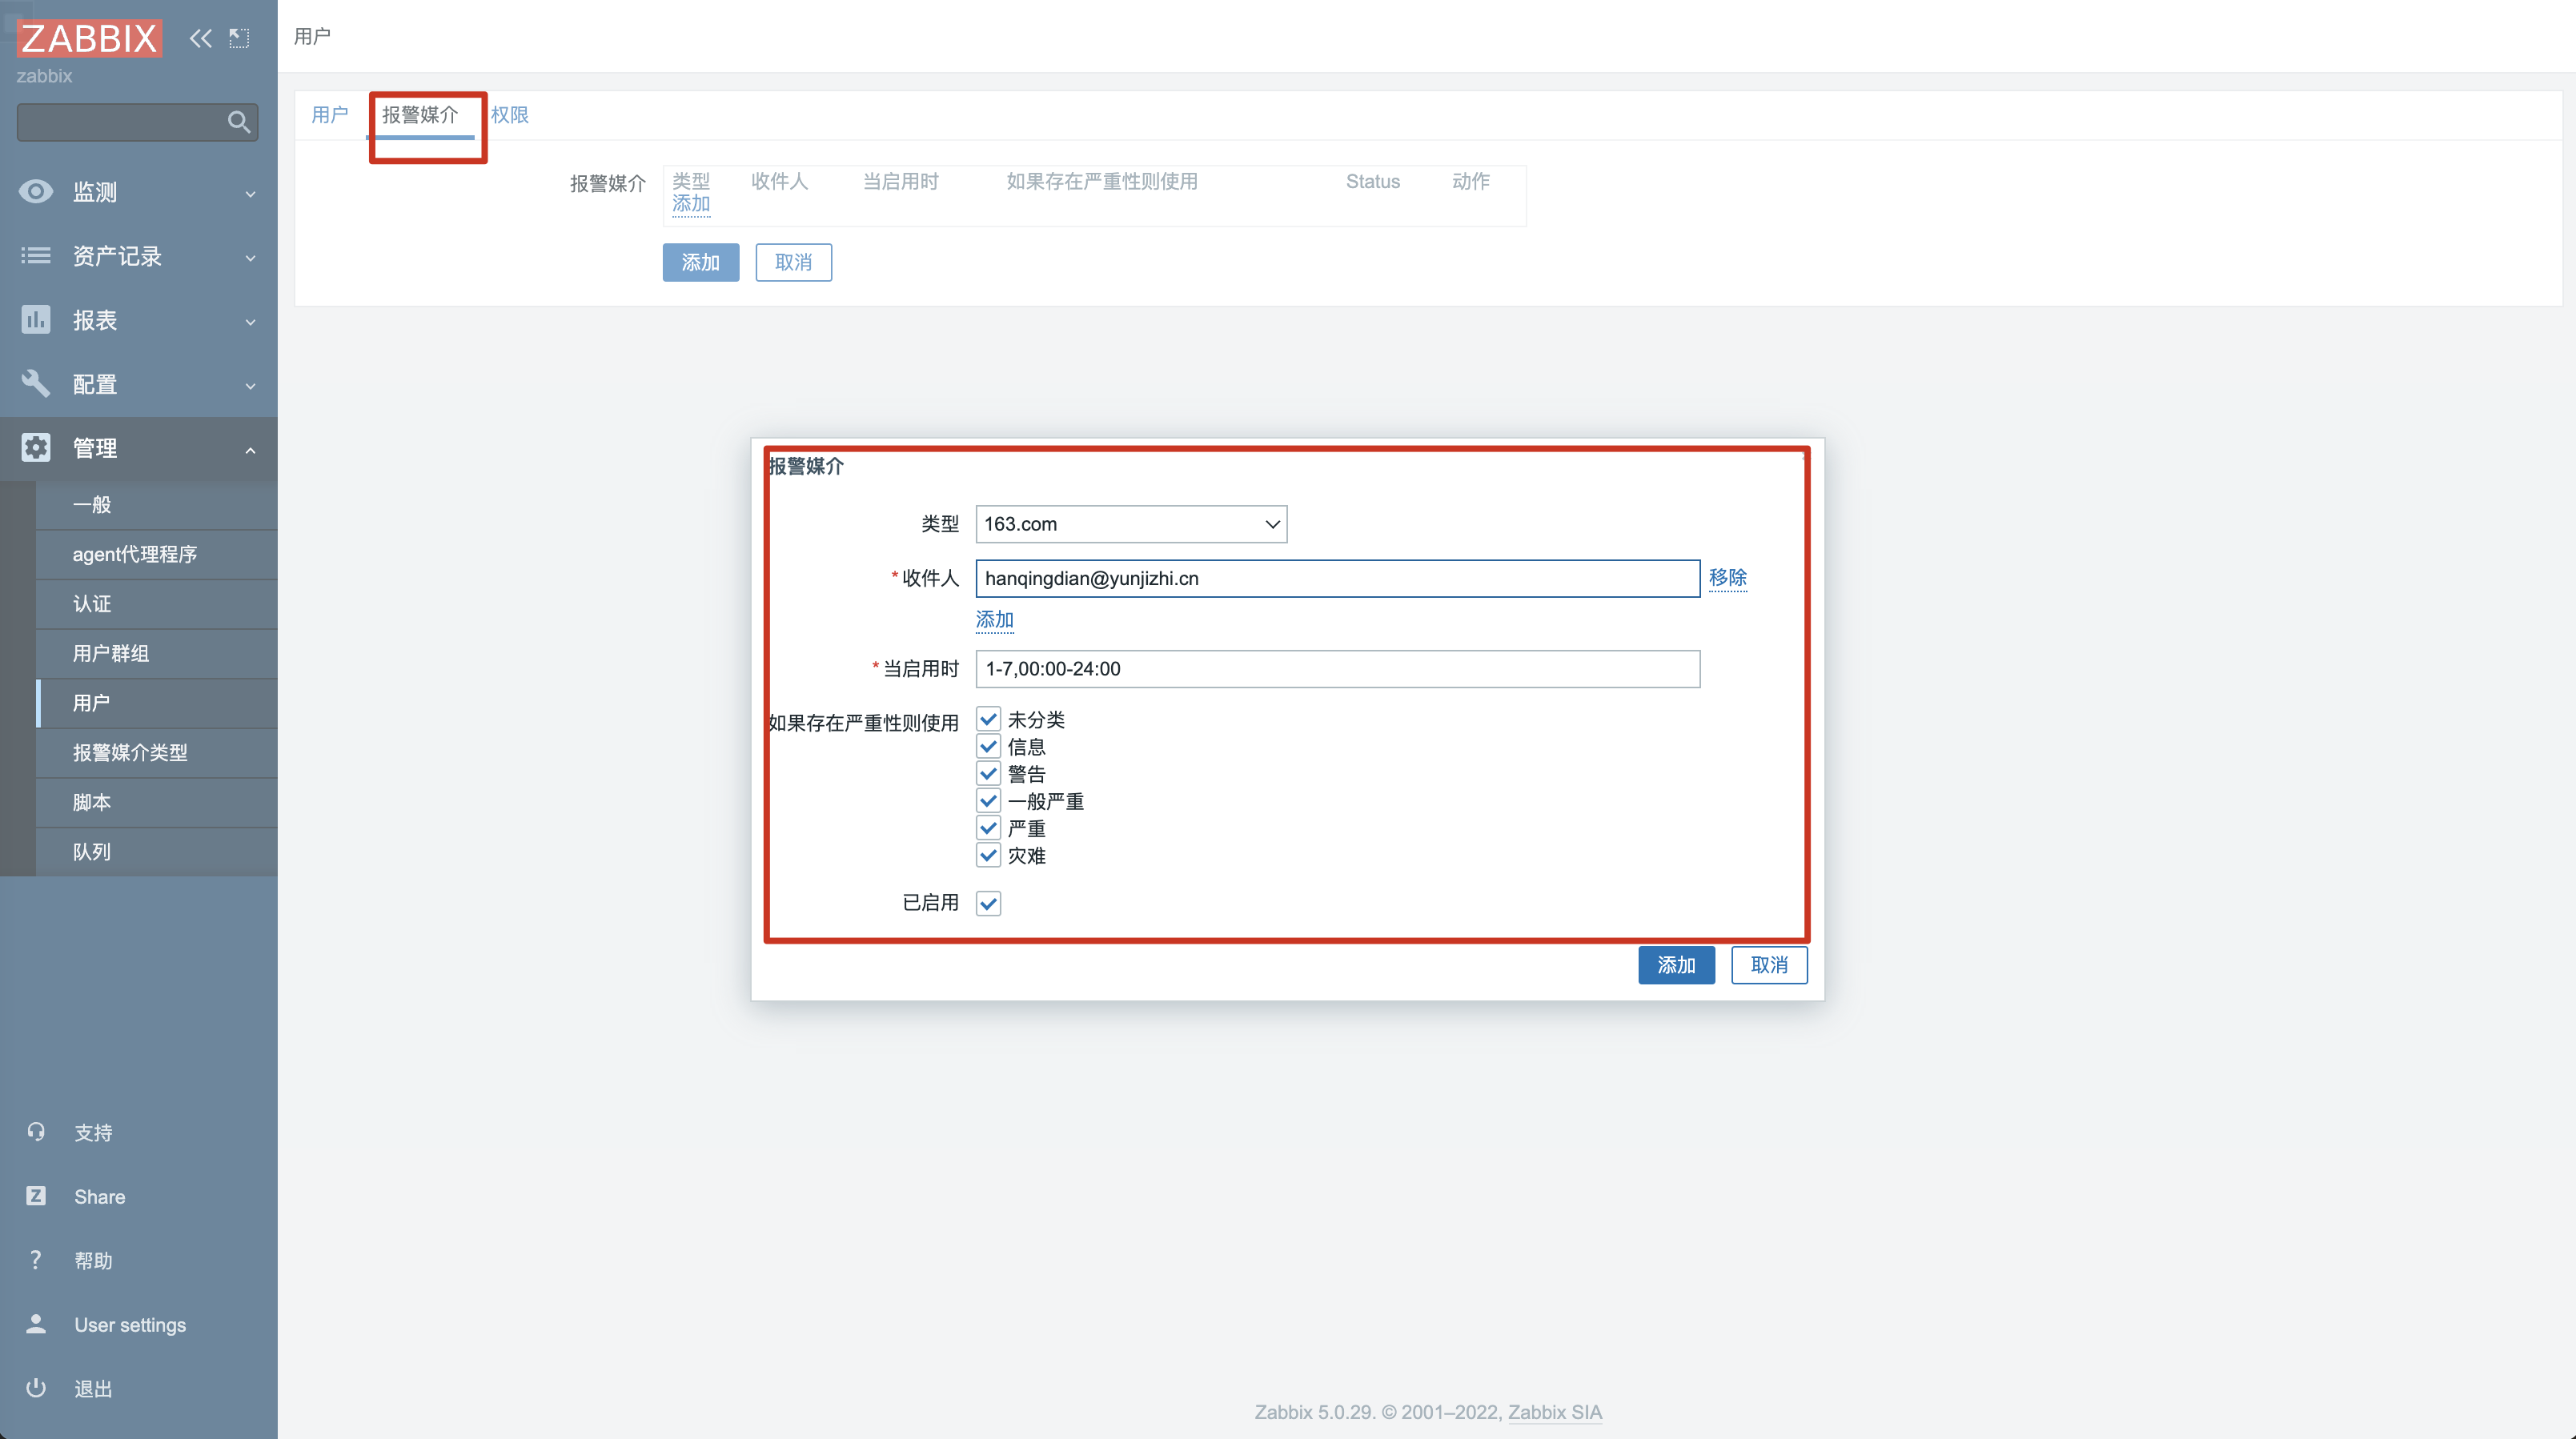
Task: Expand the 监测 menu chevron
Action: (250, 193)
